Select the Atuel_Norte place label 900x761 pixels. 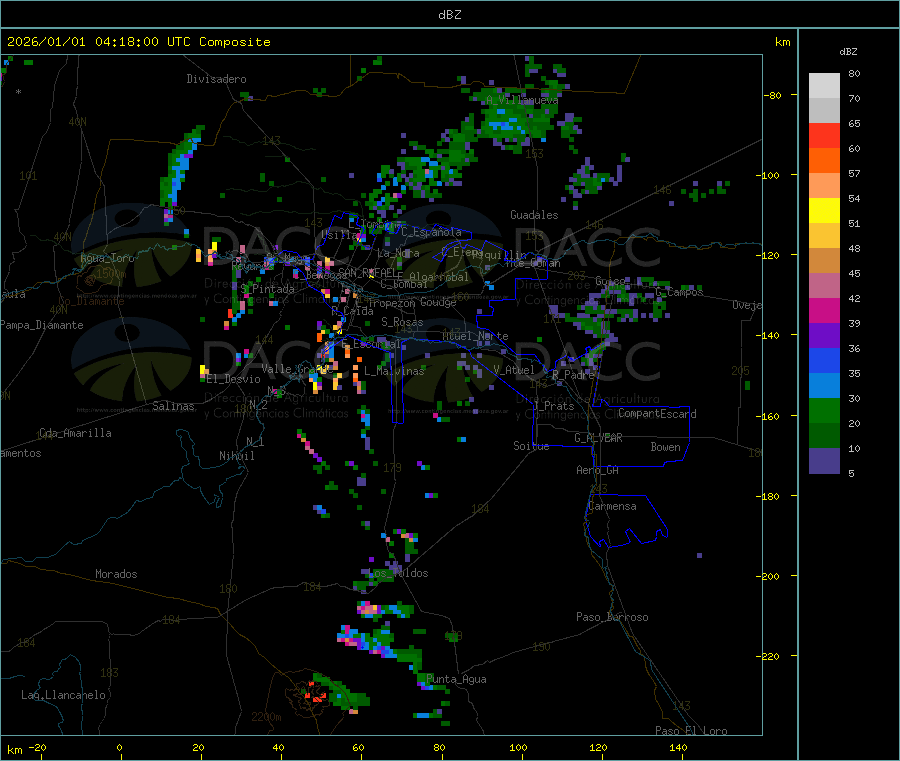(475, 336)
